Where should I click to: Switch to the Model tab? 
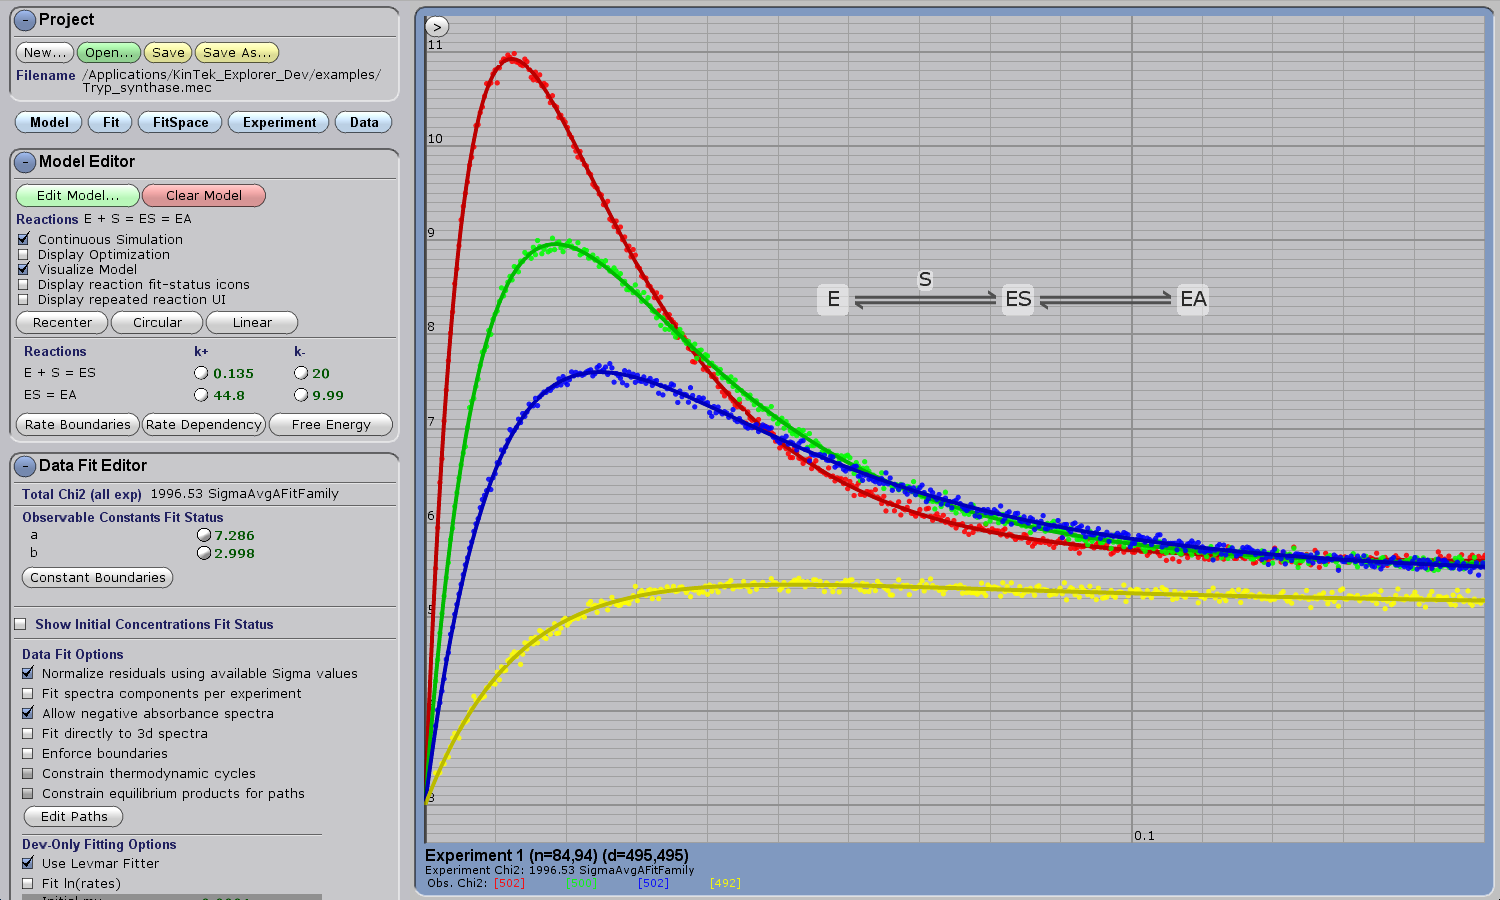click(x=49, y=122)
